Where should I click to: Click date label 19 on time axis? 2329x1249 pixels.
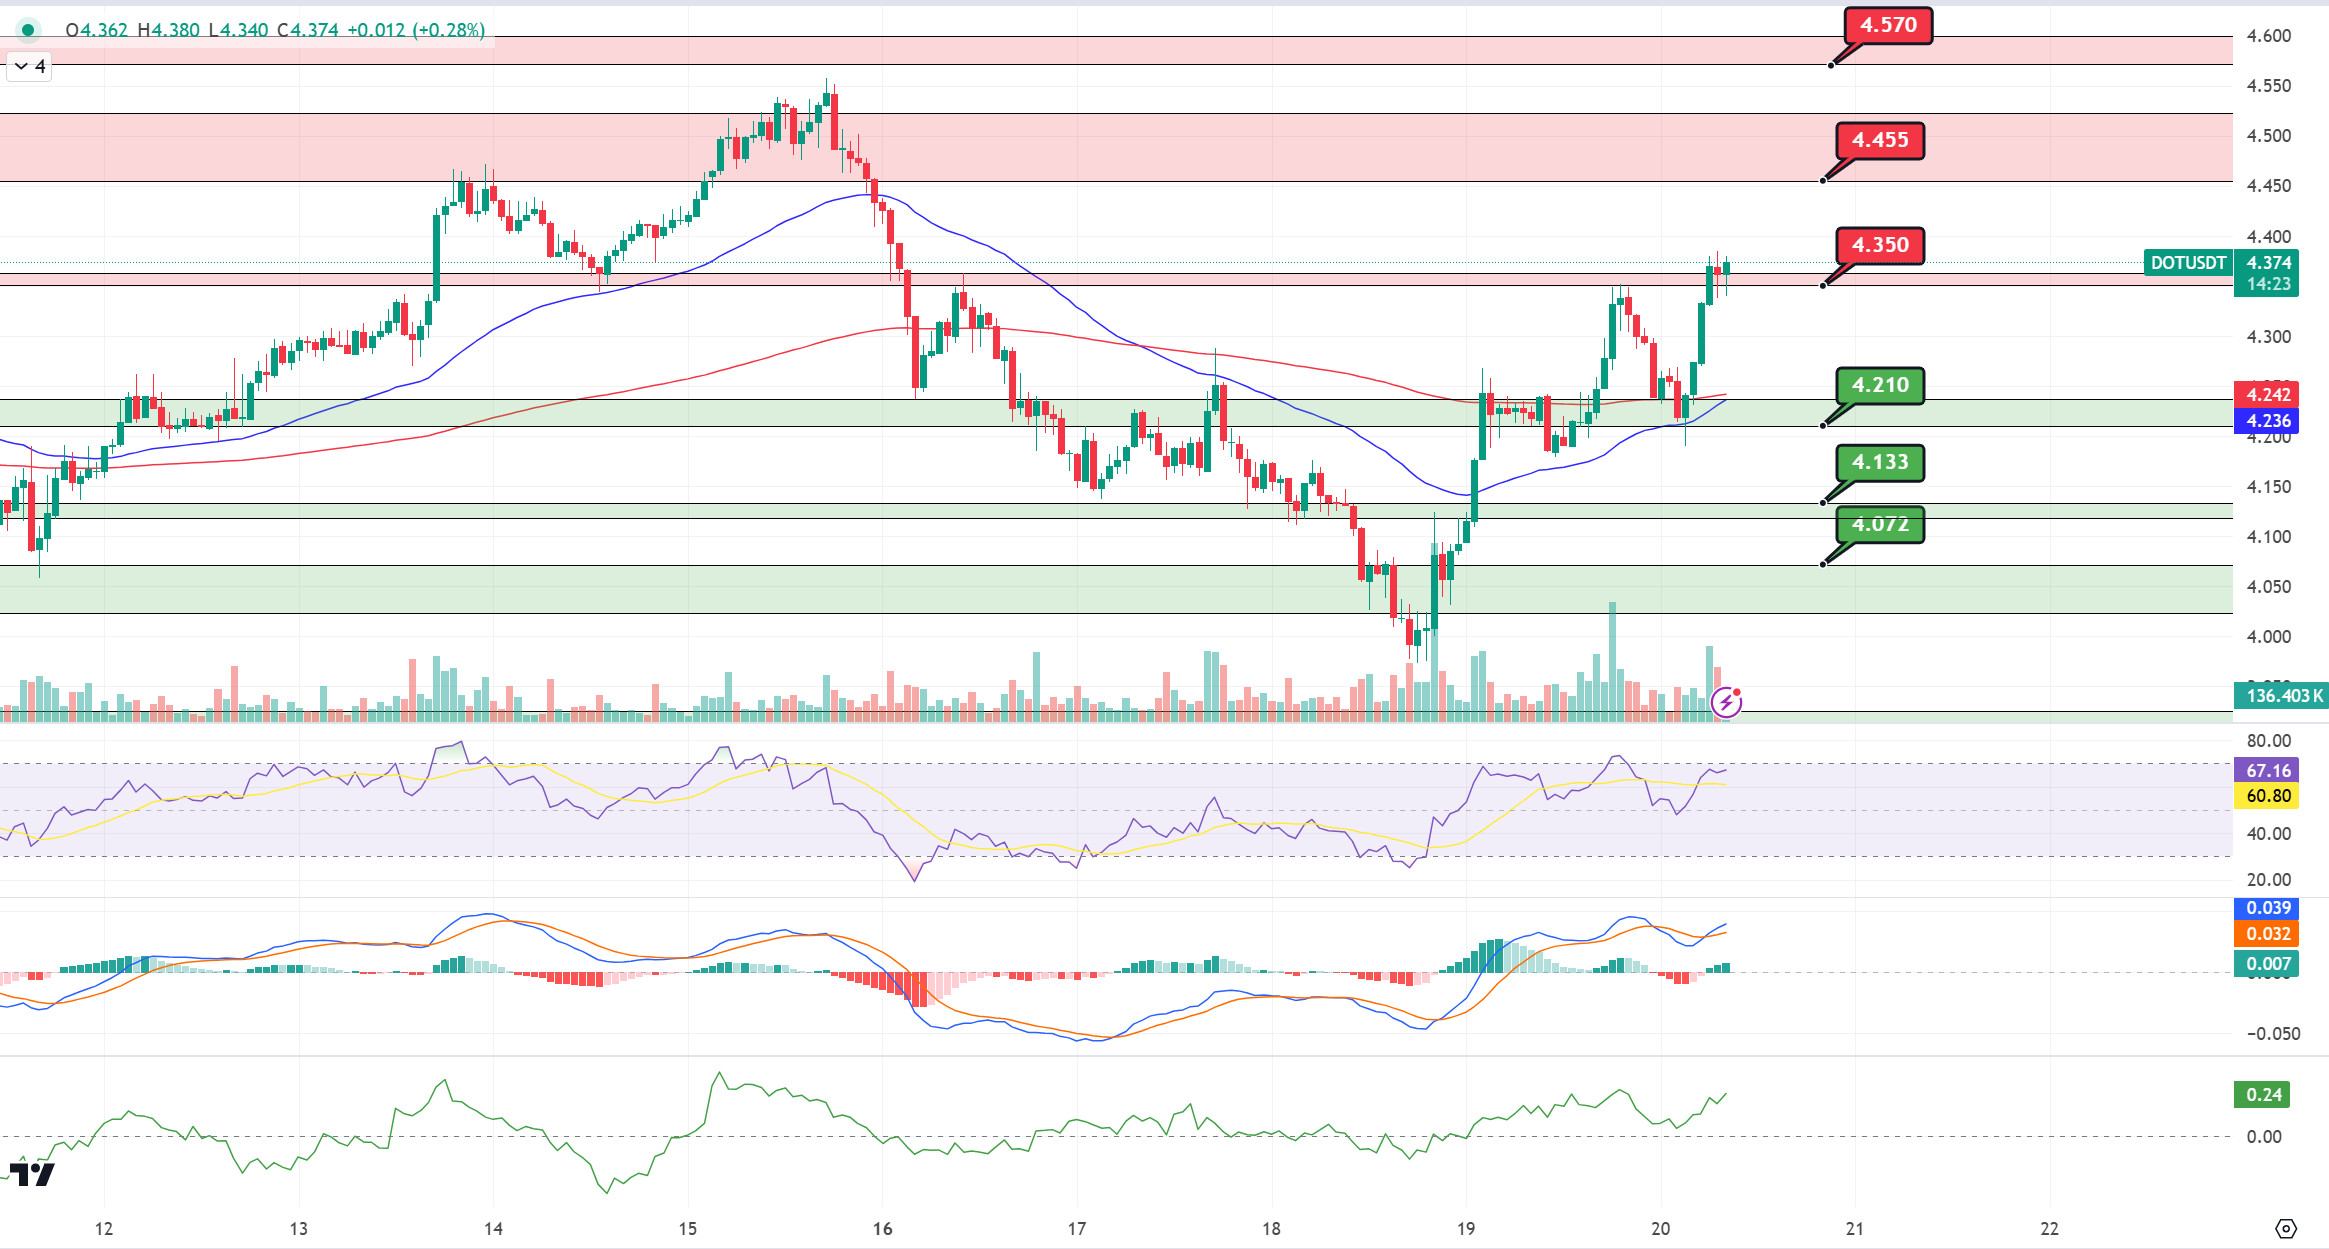pos(1466,1229)
